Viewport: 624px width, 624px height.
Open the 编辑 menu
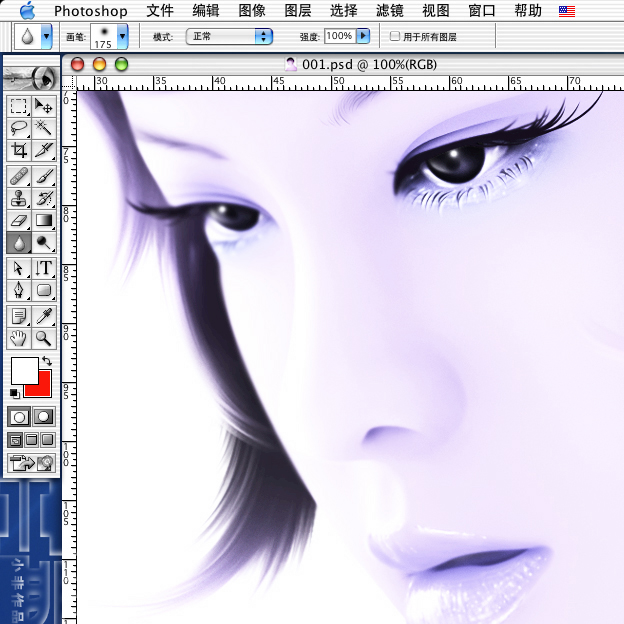[x=206, y=11]
